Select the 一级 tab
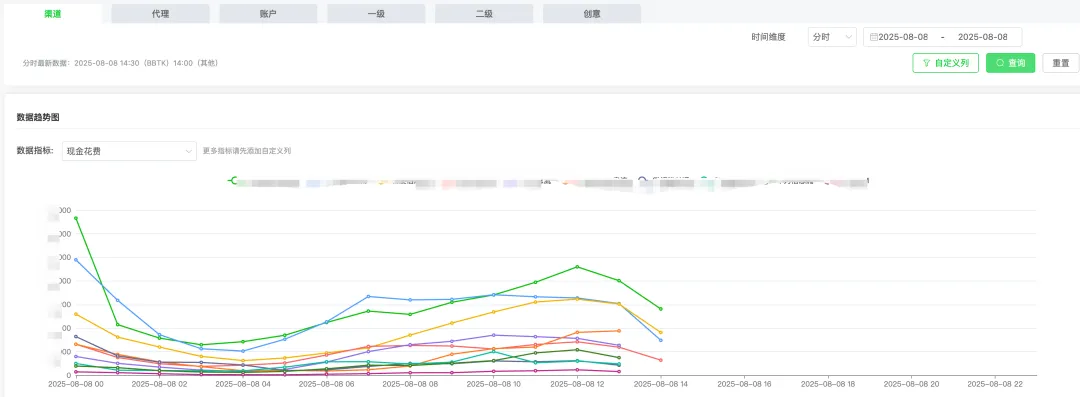Viewport: 1080px width, 397px height. (376, 14)
